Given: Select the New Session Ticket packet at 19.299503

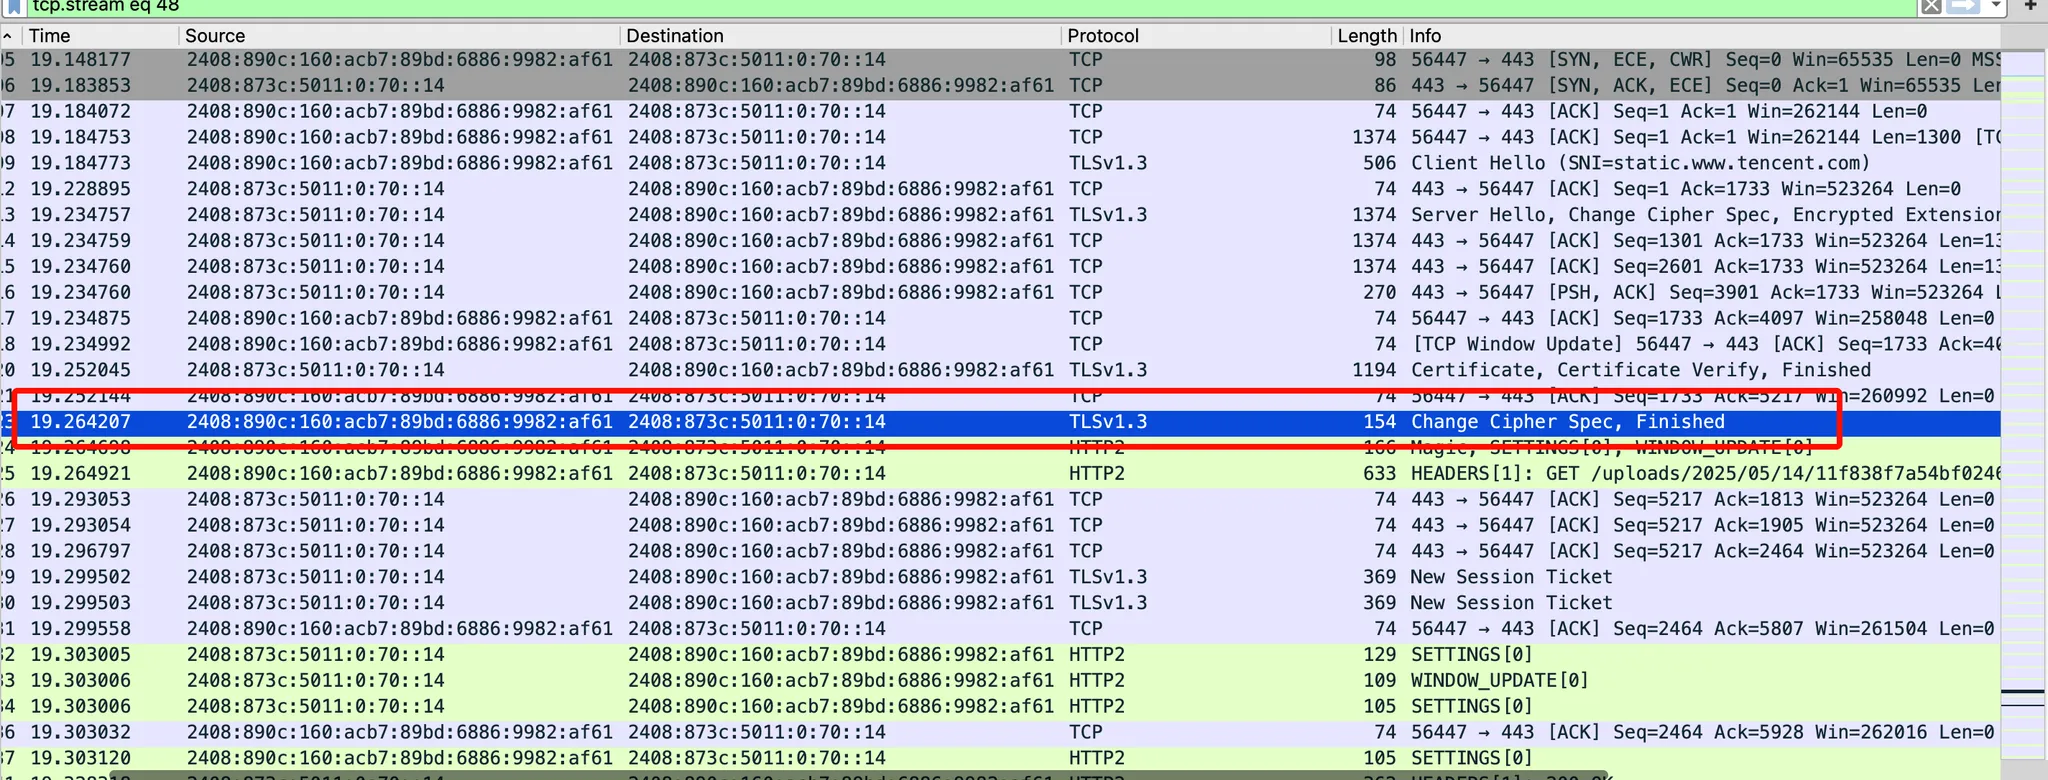Looking at the screenshot, I should [x=1000, y=603].
